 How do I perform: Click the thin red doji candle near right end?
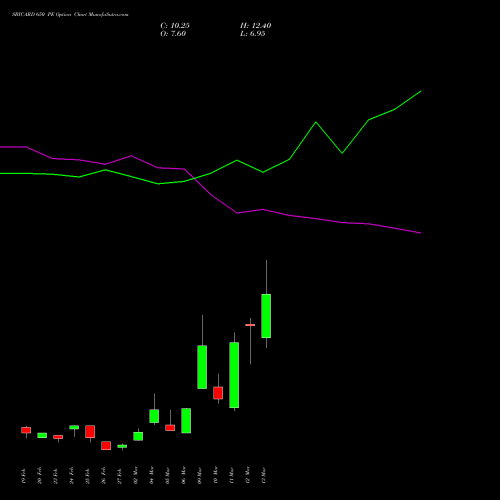coord(250,325)
